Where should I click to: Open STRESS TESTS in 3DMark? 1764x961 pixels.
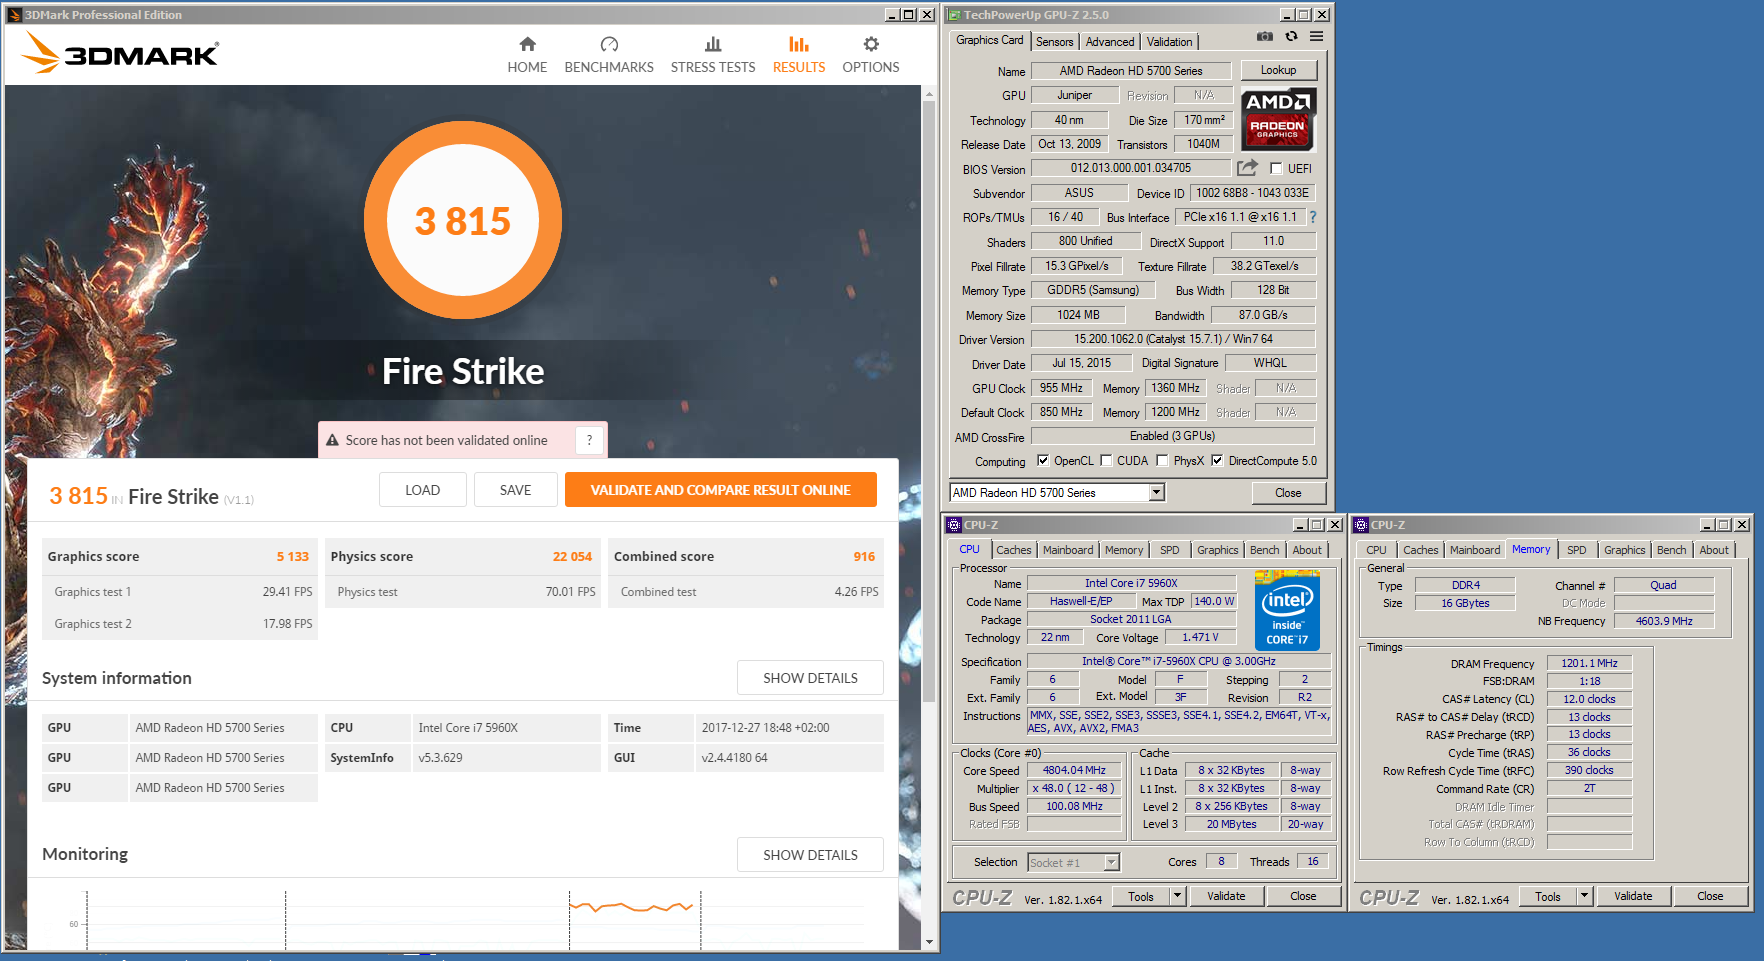point(713,55)
